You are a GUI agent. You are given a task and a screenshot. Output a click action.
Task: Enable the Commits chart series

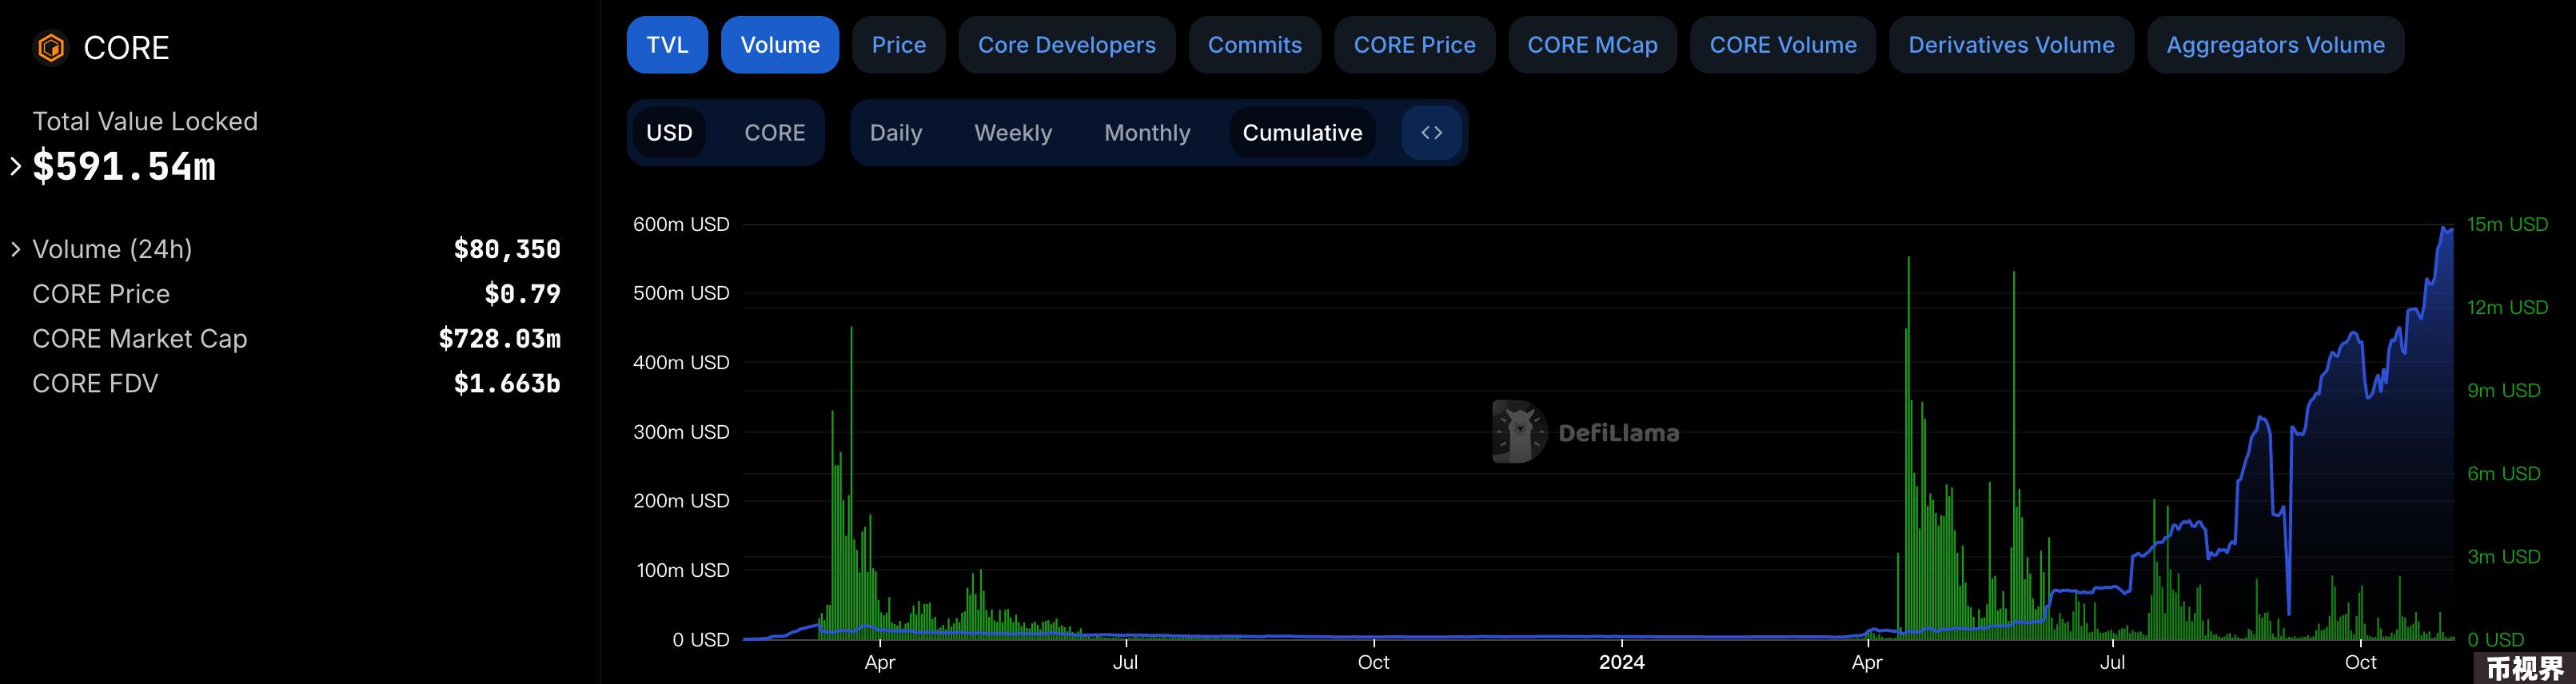pos(1254,45)
